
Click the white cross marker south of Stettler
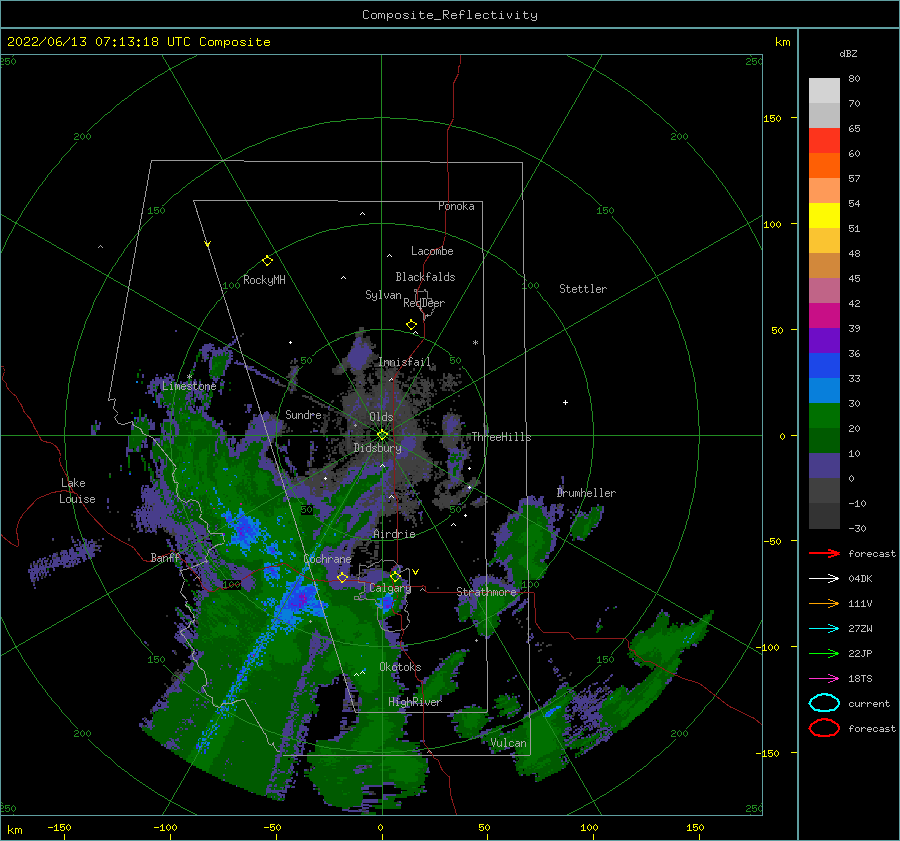pyautogui.click(x=565, y=402)
